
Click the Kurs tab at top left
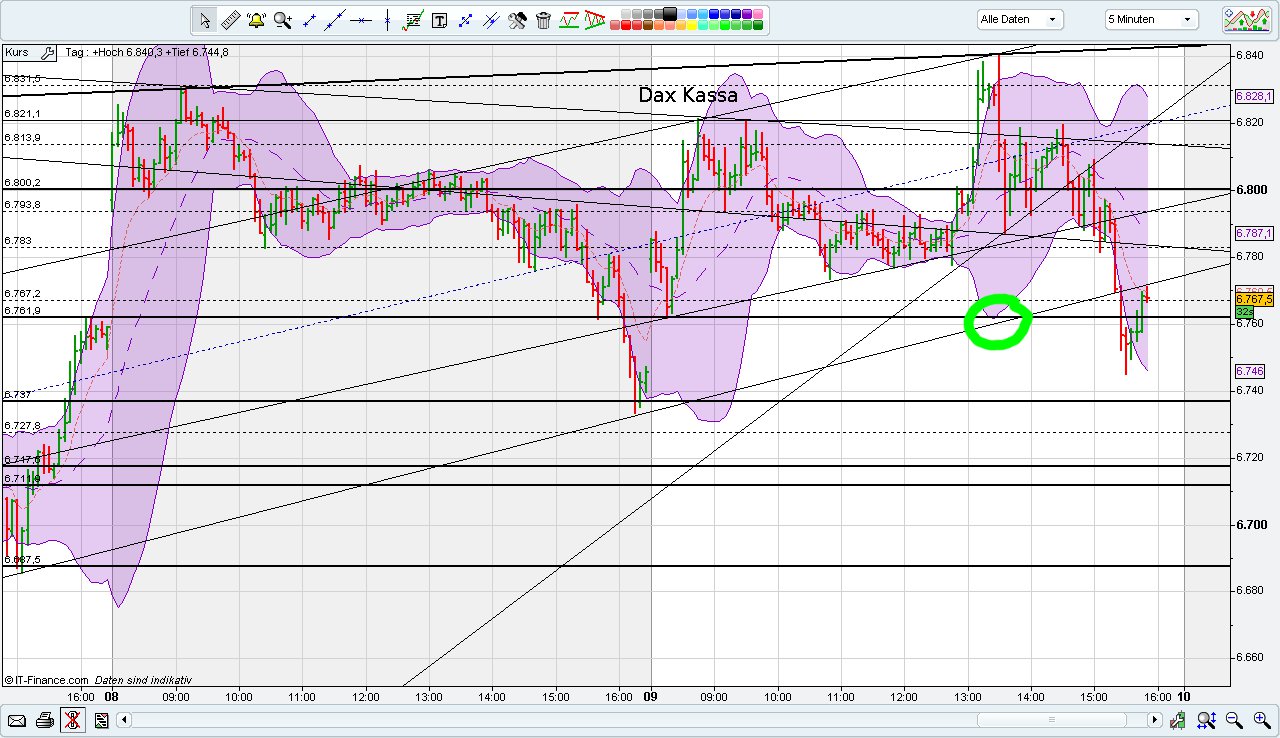tap(18, 52)
